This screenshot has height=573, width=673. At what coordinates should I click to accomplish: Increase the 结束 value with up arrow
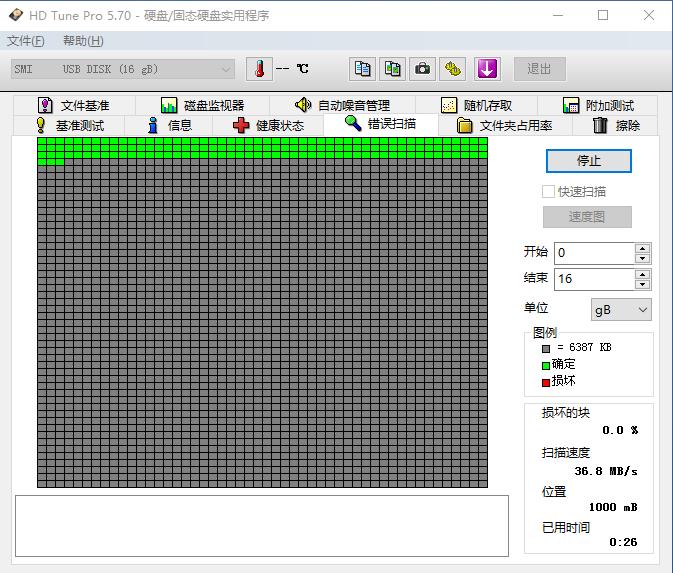pos(642,275)
